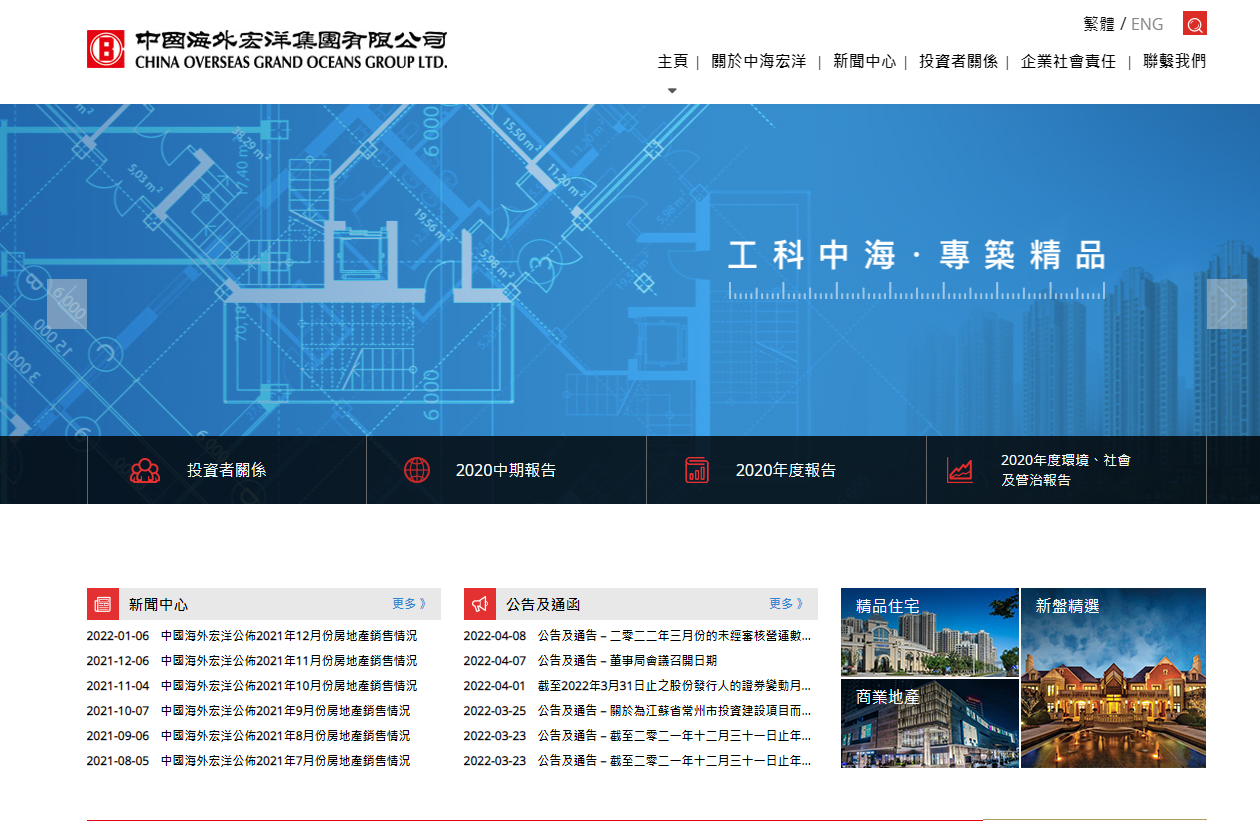Open the 董事局會議召開日期 announcement
The image size is (1260, 822).
click(x=629, y=660)
